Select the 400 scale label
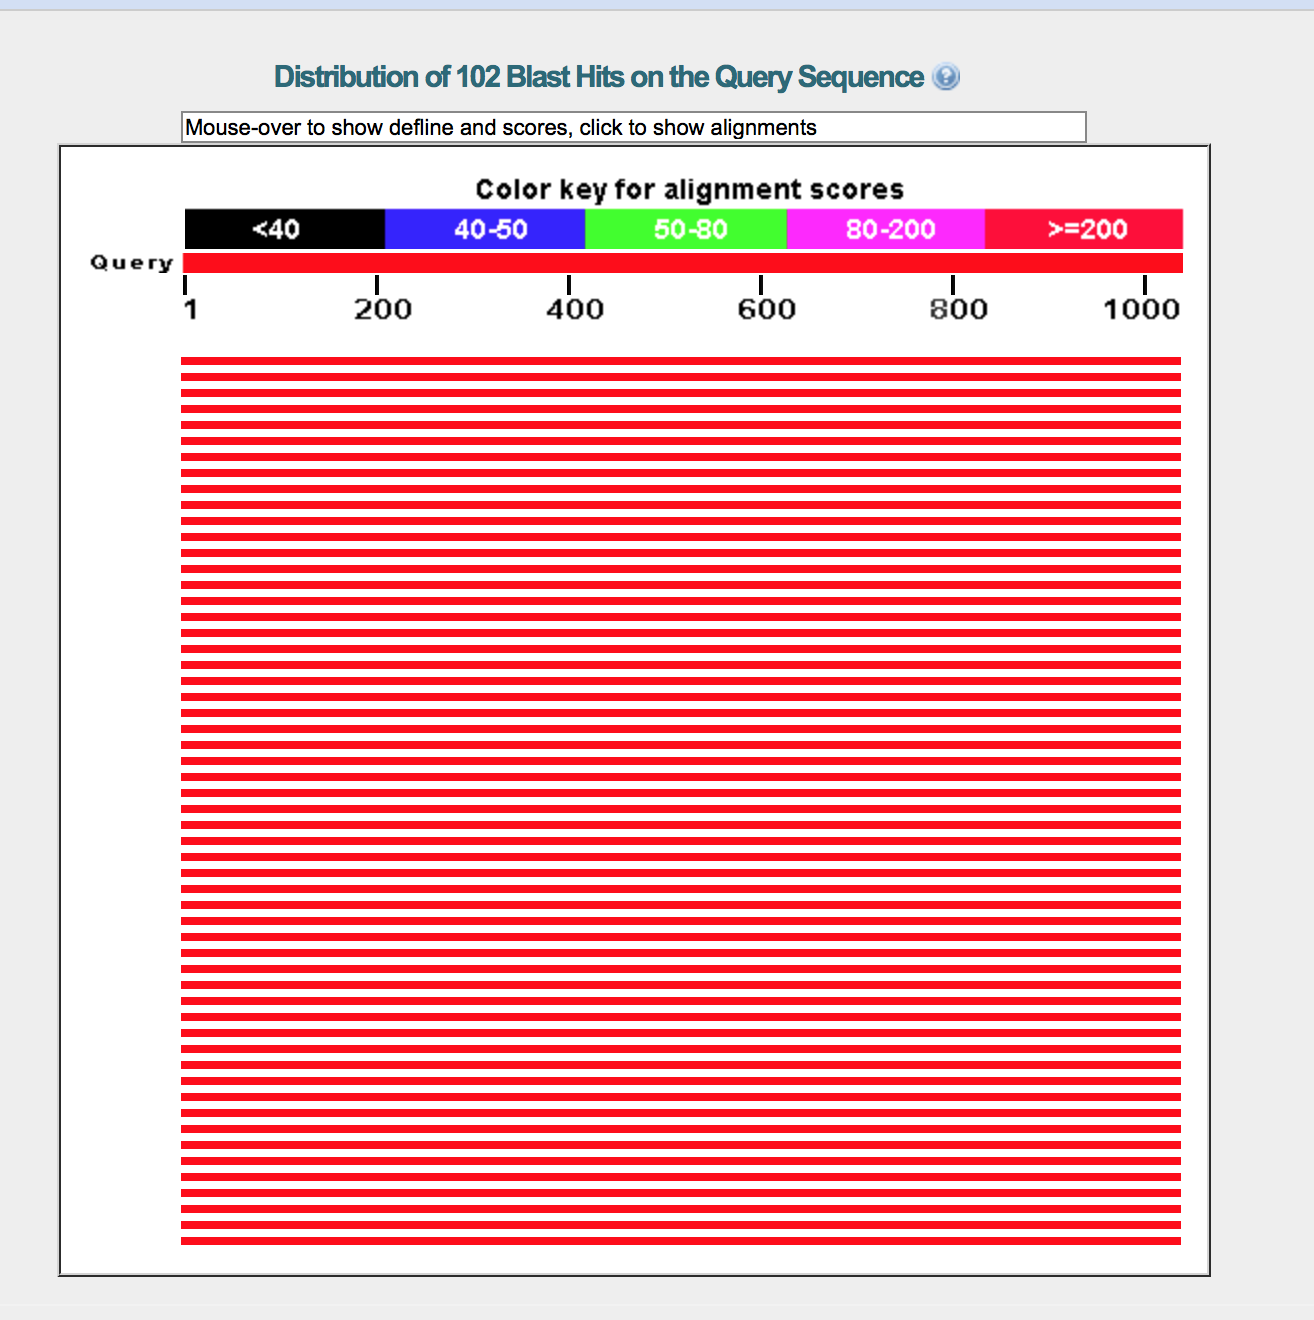The width and height of the screenshot is (1314, 1320). [574, 309]
